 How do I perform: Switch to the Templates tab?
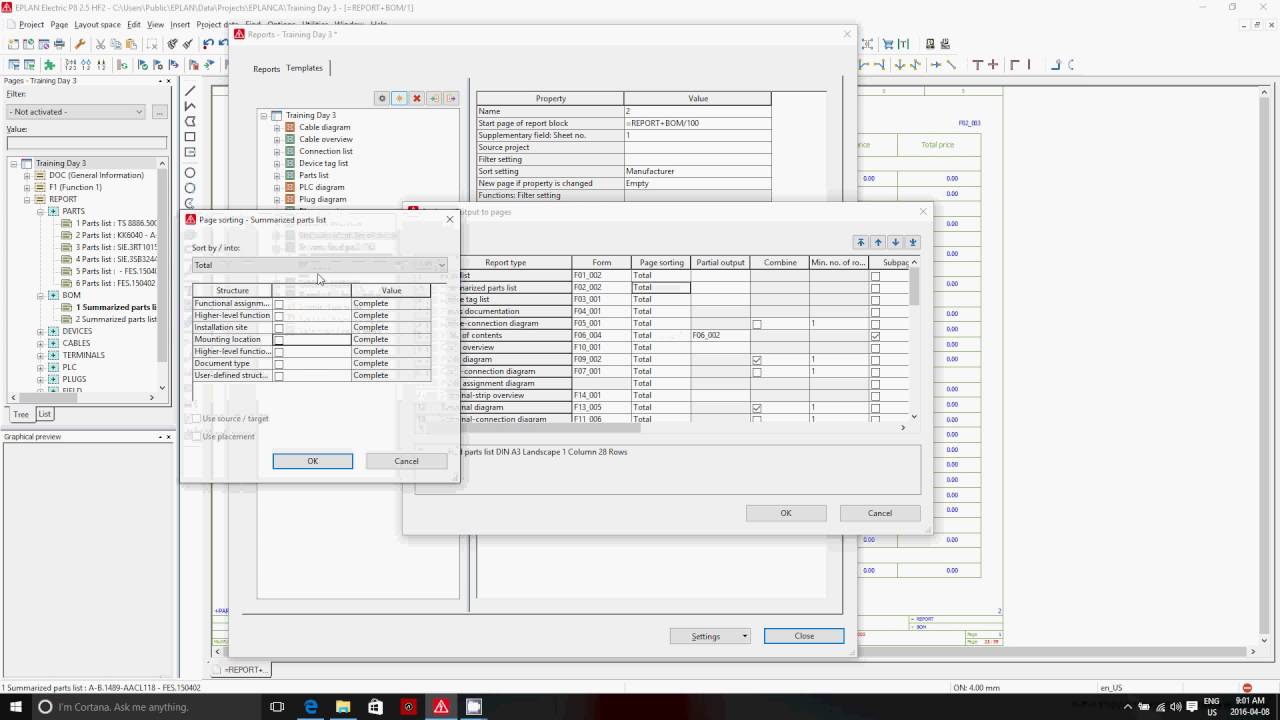[x=304, y=68]
